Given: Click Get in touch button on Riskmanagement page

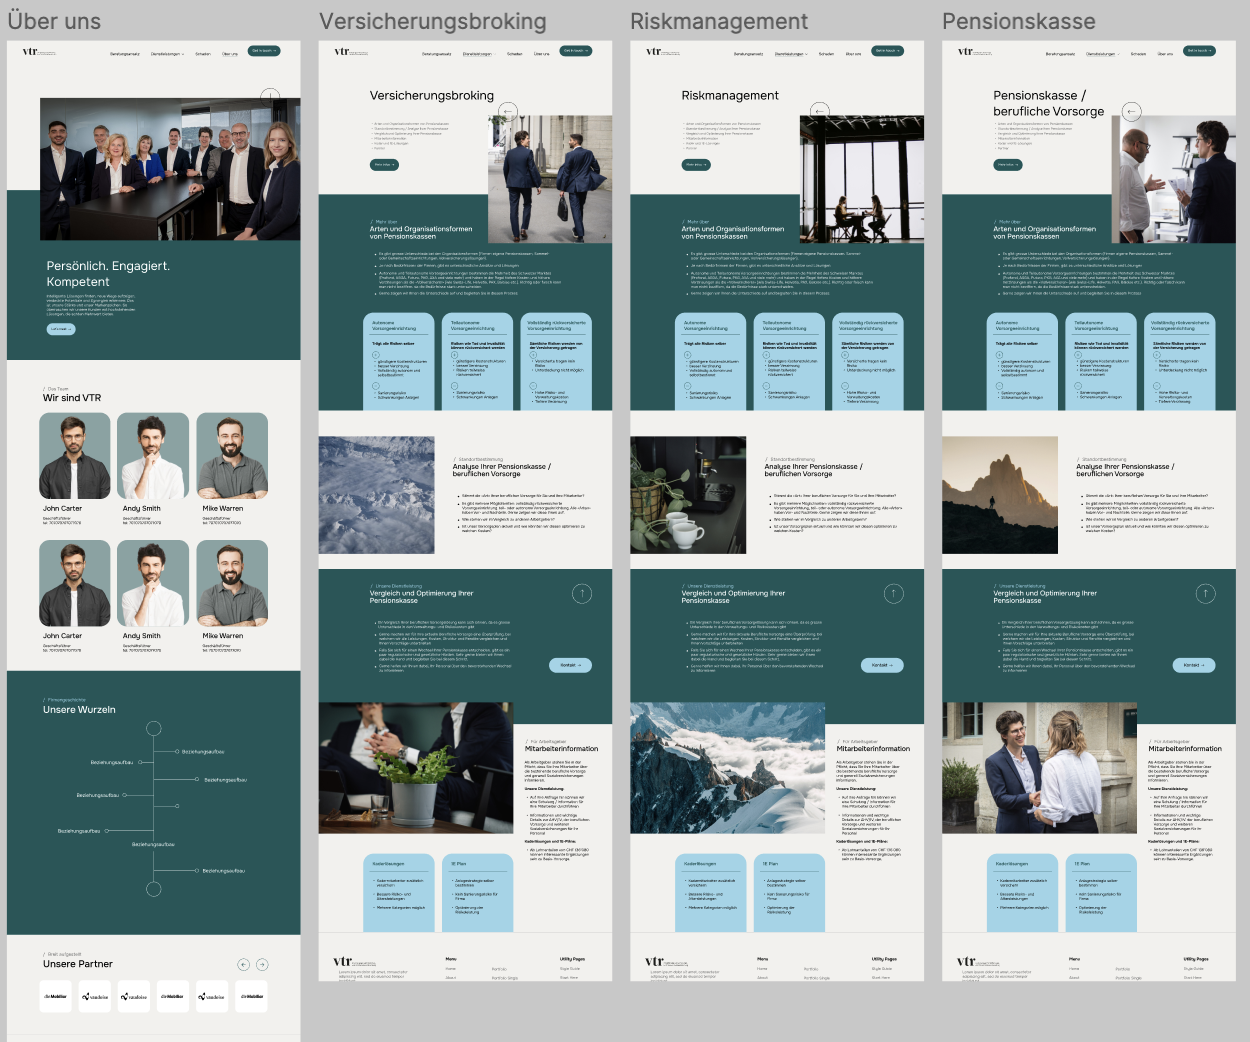Looking at the screenshot, I should pos(887,51).
